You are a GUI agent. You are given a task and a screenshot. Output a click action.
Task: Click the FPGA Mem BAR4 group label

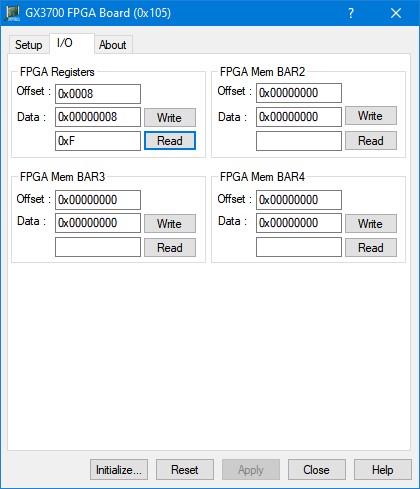tap(262, 176)
